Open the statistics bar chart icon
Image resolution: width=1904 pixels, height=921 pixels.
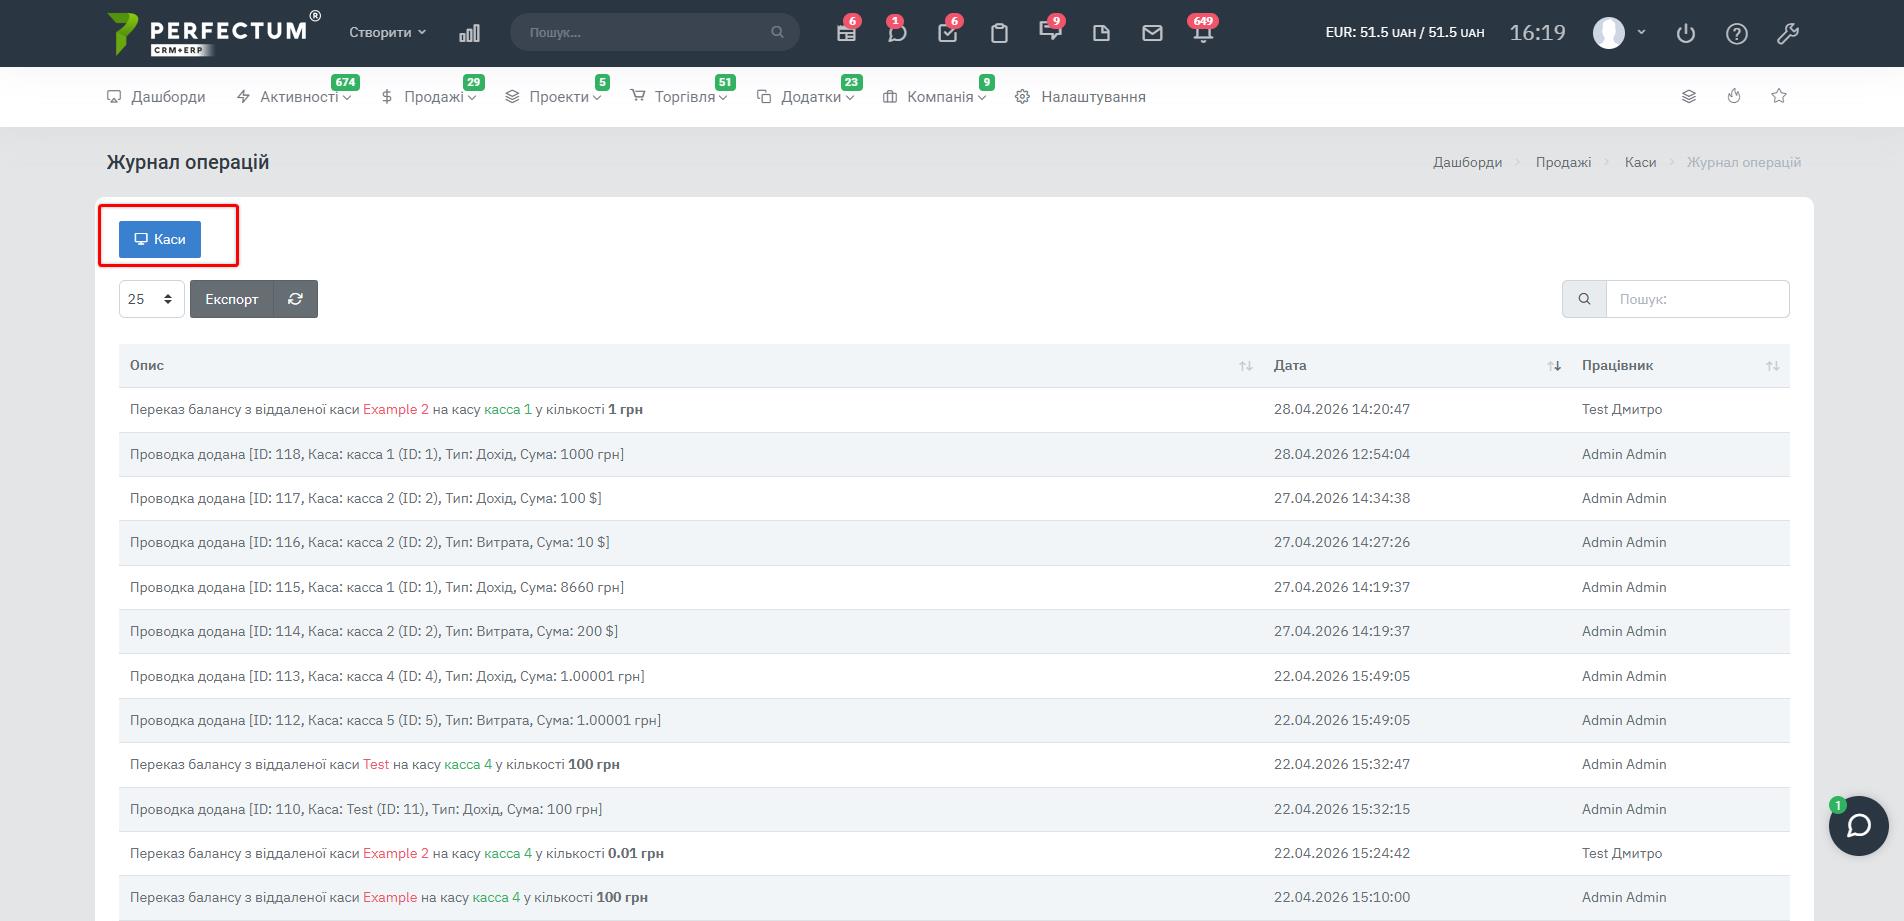click(x=469, y=33)
